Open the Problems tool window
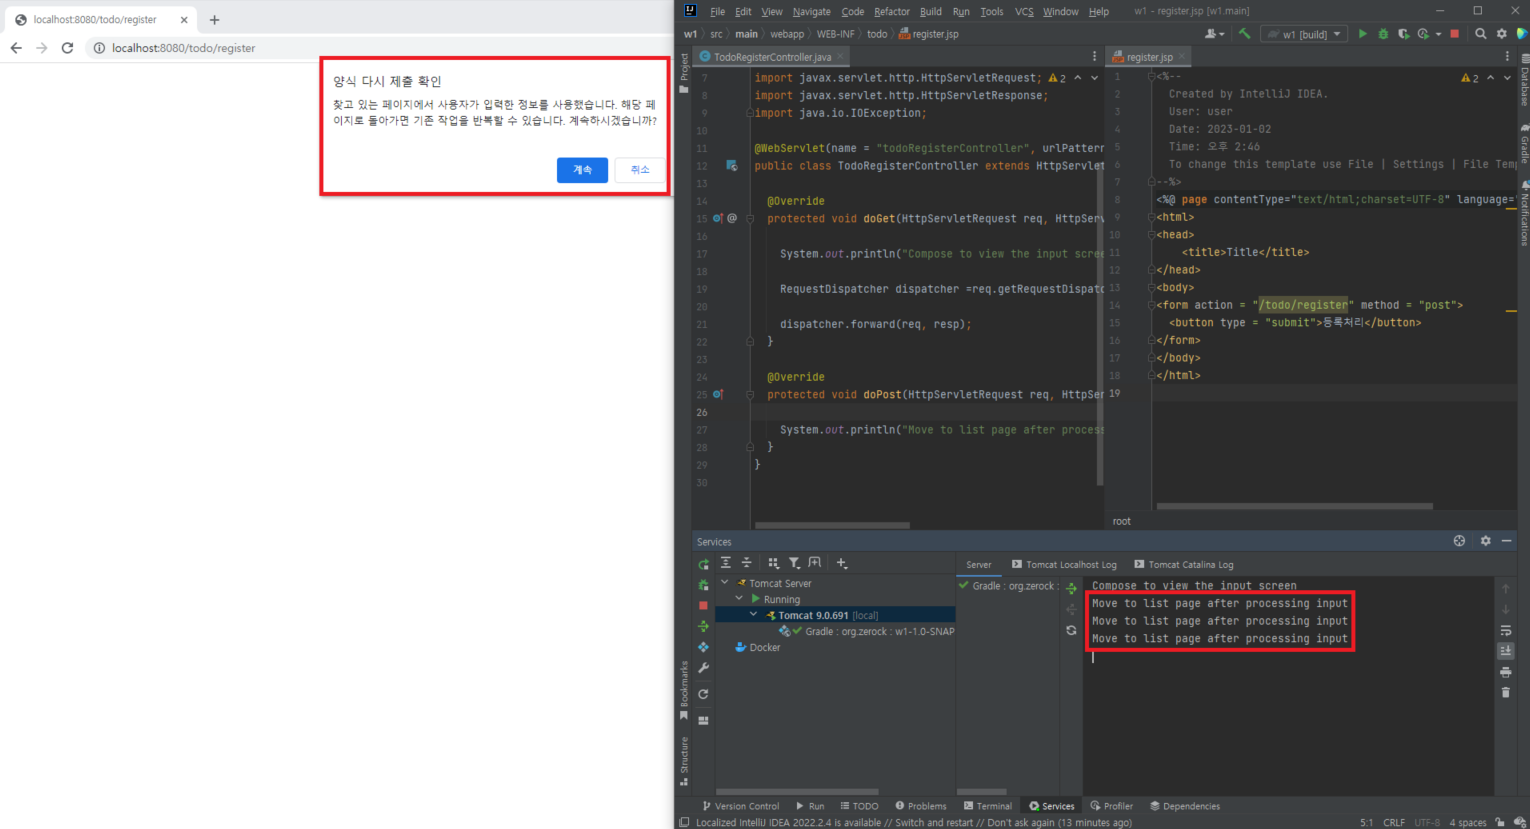This screenshot has width=1530, height=829. tap(921, 806)
